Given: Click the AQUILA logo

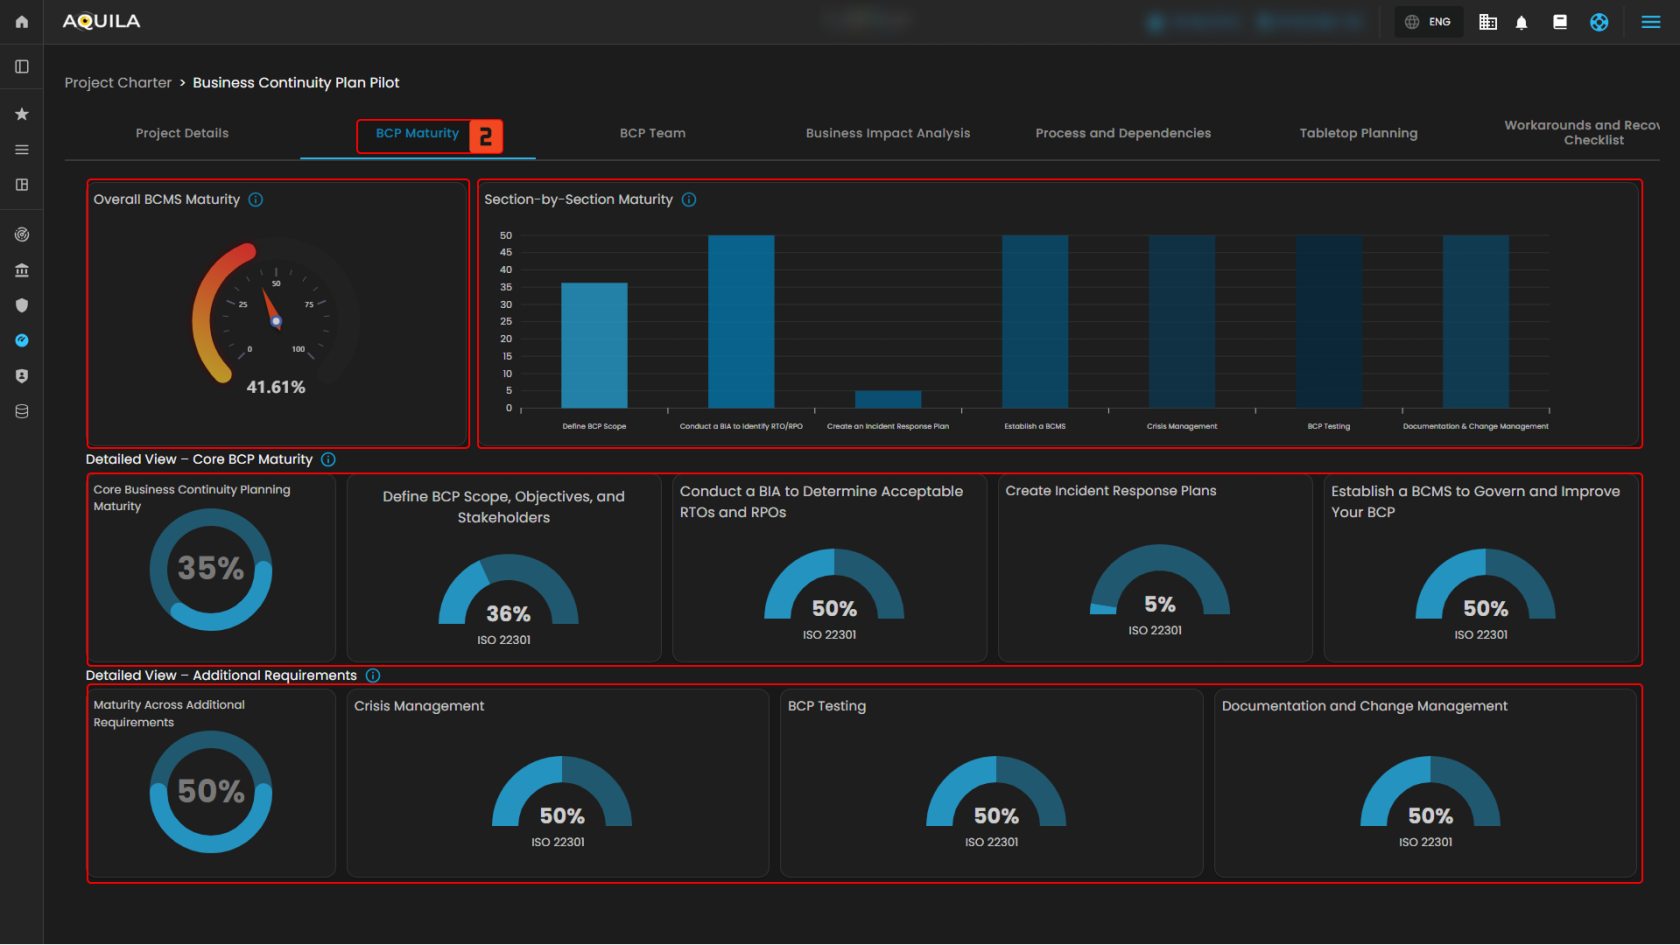Looking at the screenshot, I should [101, 21].
